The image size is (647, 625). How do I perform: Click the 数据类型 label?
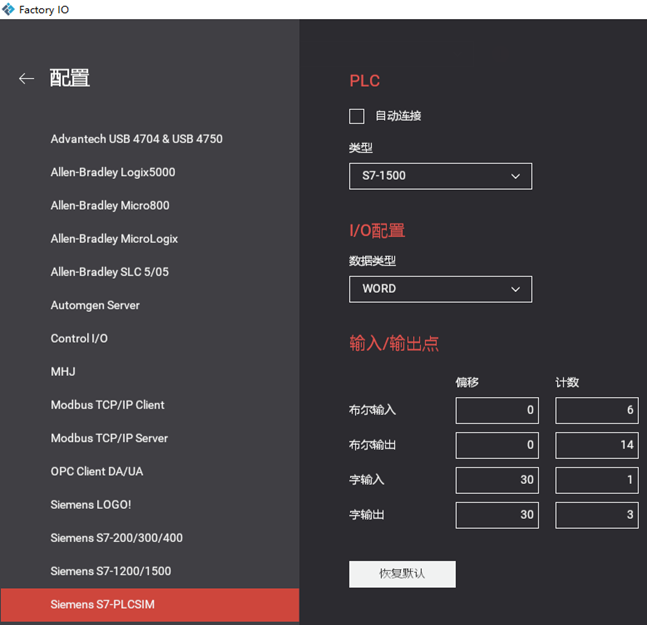click(x=372, y=261)
